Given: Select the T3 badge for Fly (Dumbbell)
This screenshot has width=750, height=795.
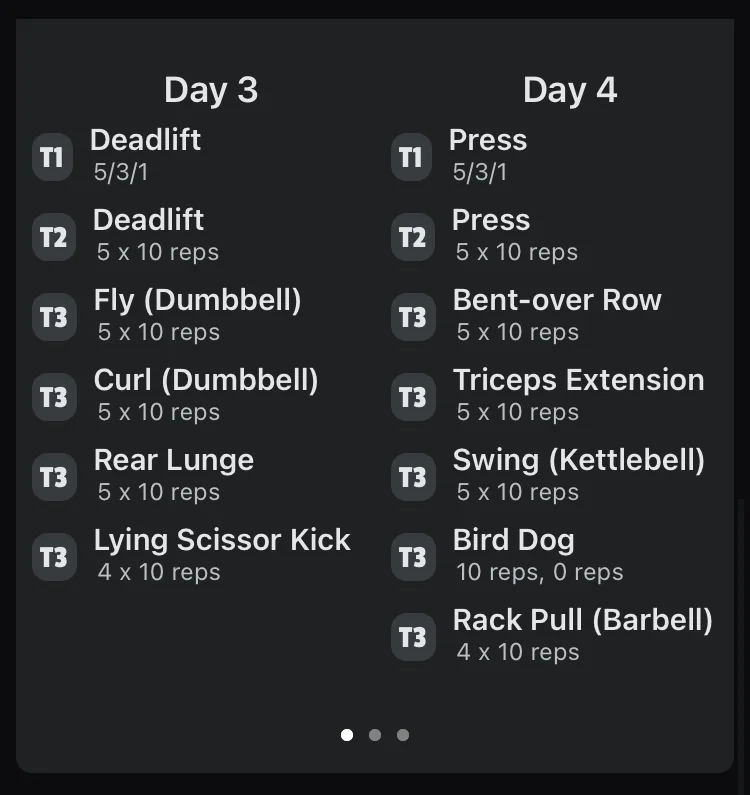Looking at the screenshot, I should pos(53,318).
